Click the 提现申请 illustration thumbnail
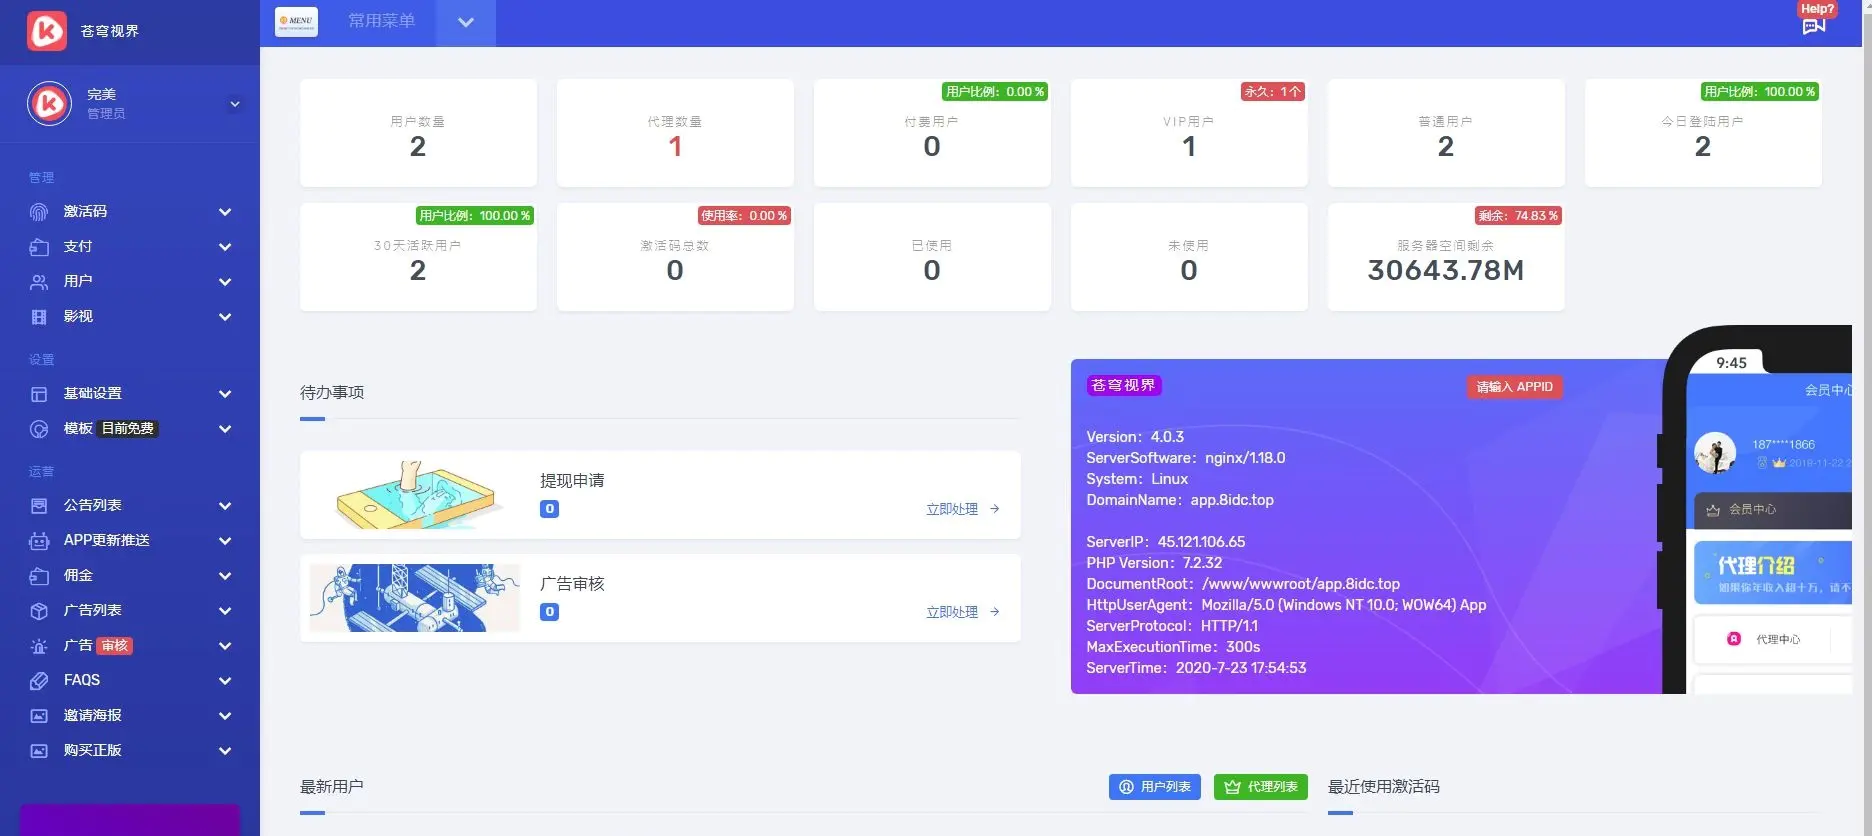1872x836 pixels. click(x=416, y=495)
